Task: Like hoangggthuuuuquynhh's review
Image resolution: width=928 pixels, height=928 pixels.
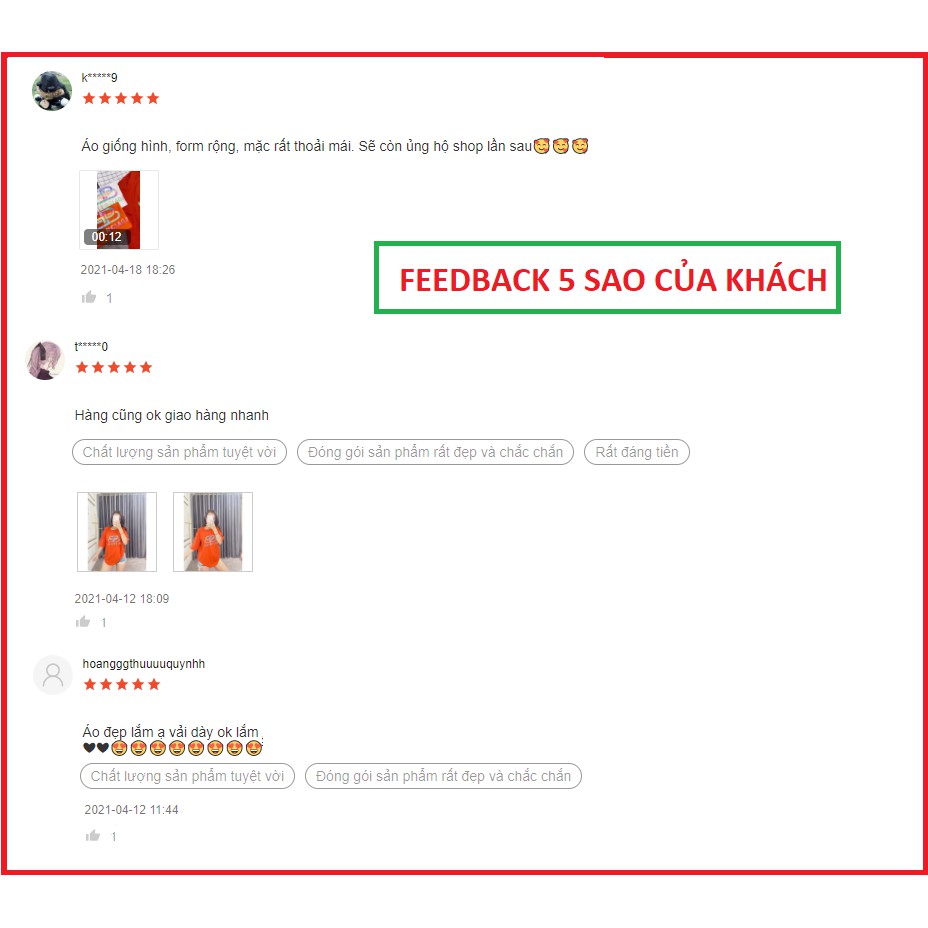Action: (93, 836)
